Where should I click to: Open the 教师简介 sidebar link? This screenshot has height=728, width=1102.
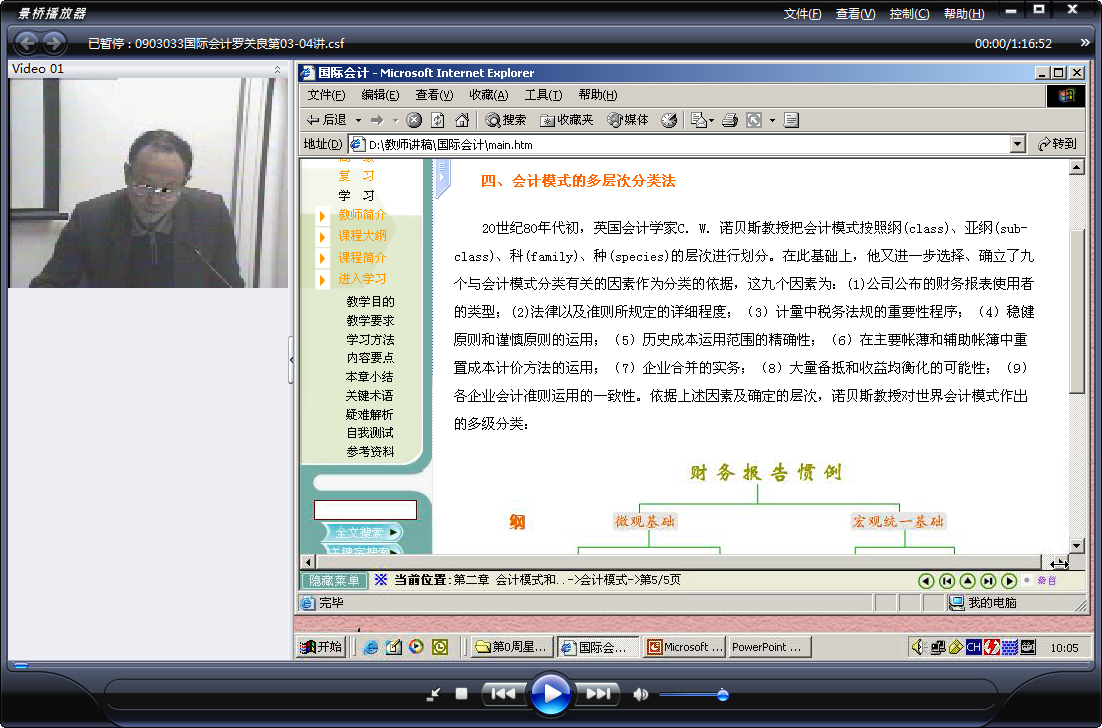(362, 214)
